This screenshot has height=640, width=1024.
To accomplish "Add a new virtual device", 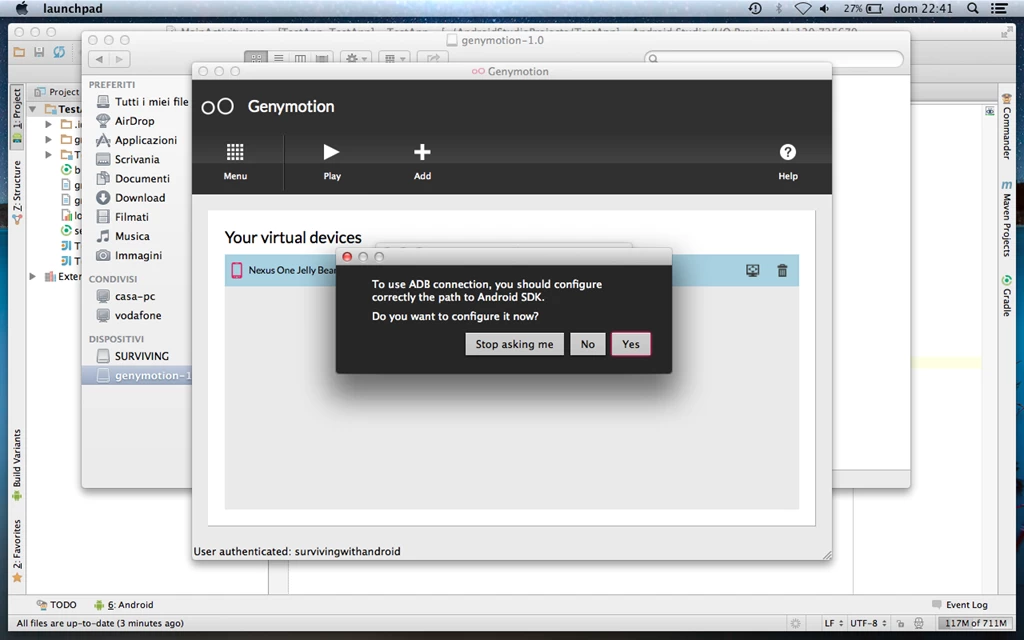I will pos(422,161).
